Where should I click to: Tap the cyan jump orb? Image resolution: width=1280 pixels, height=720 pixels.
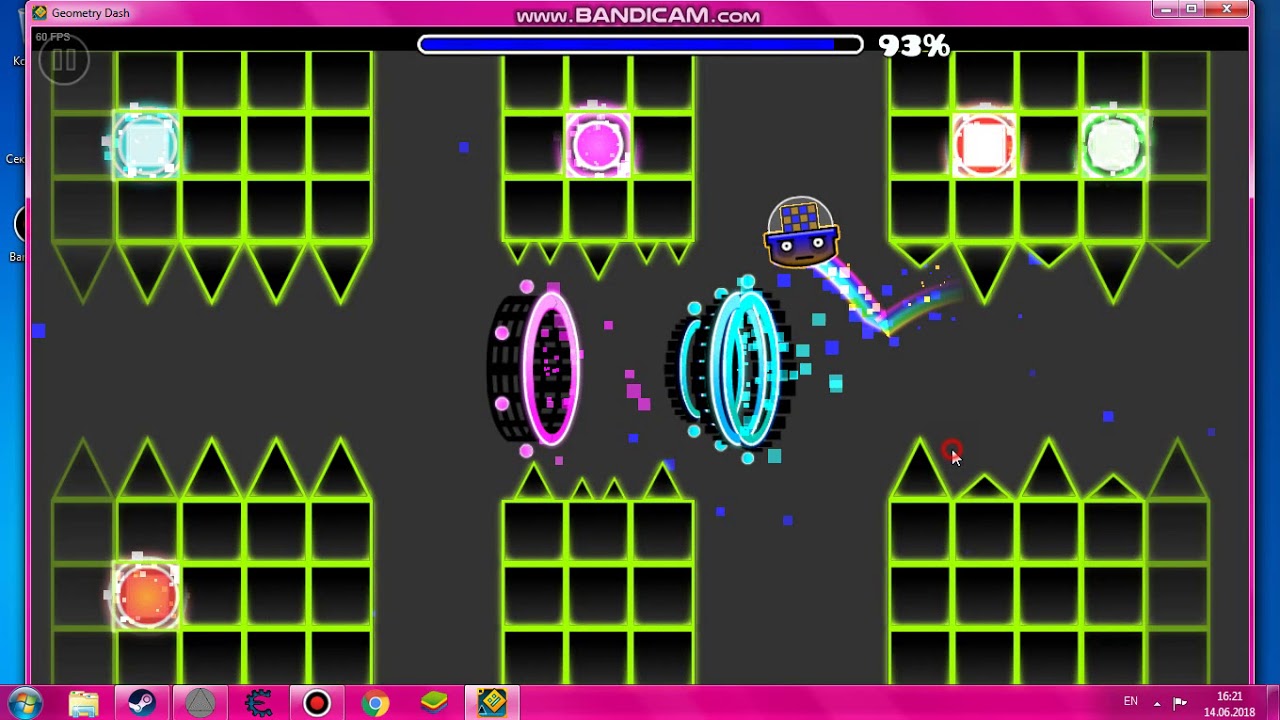pos(147,145)
